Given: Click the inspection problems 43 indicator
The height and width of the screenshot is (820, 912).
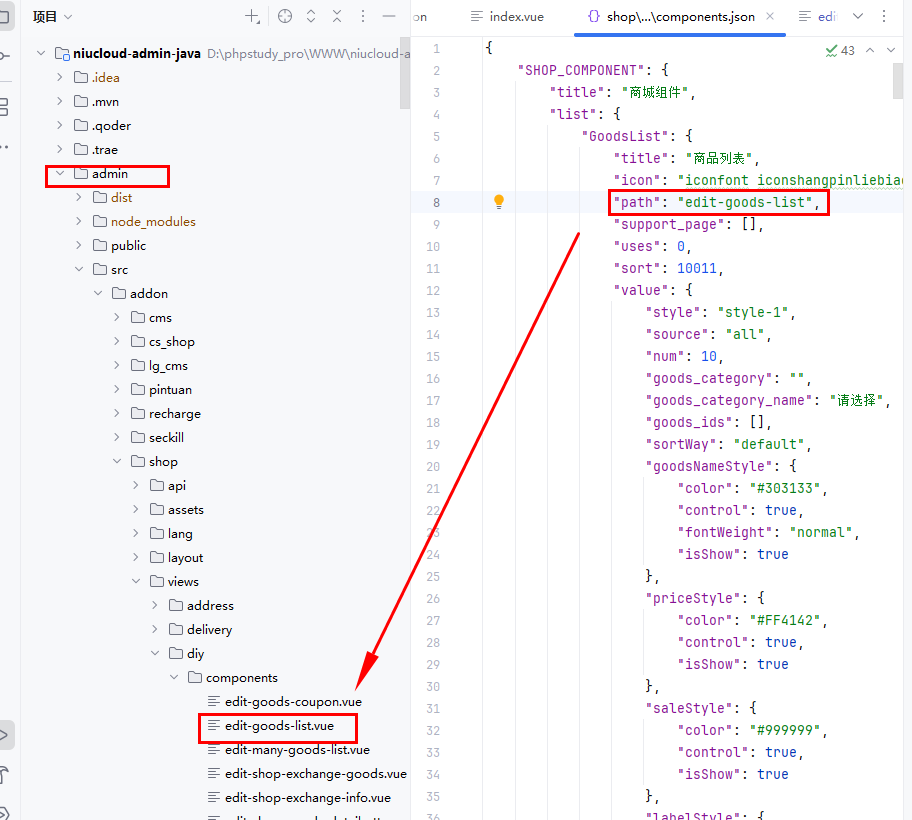Looking at the screenshot, I should [840, 50].
